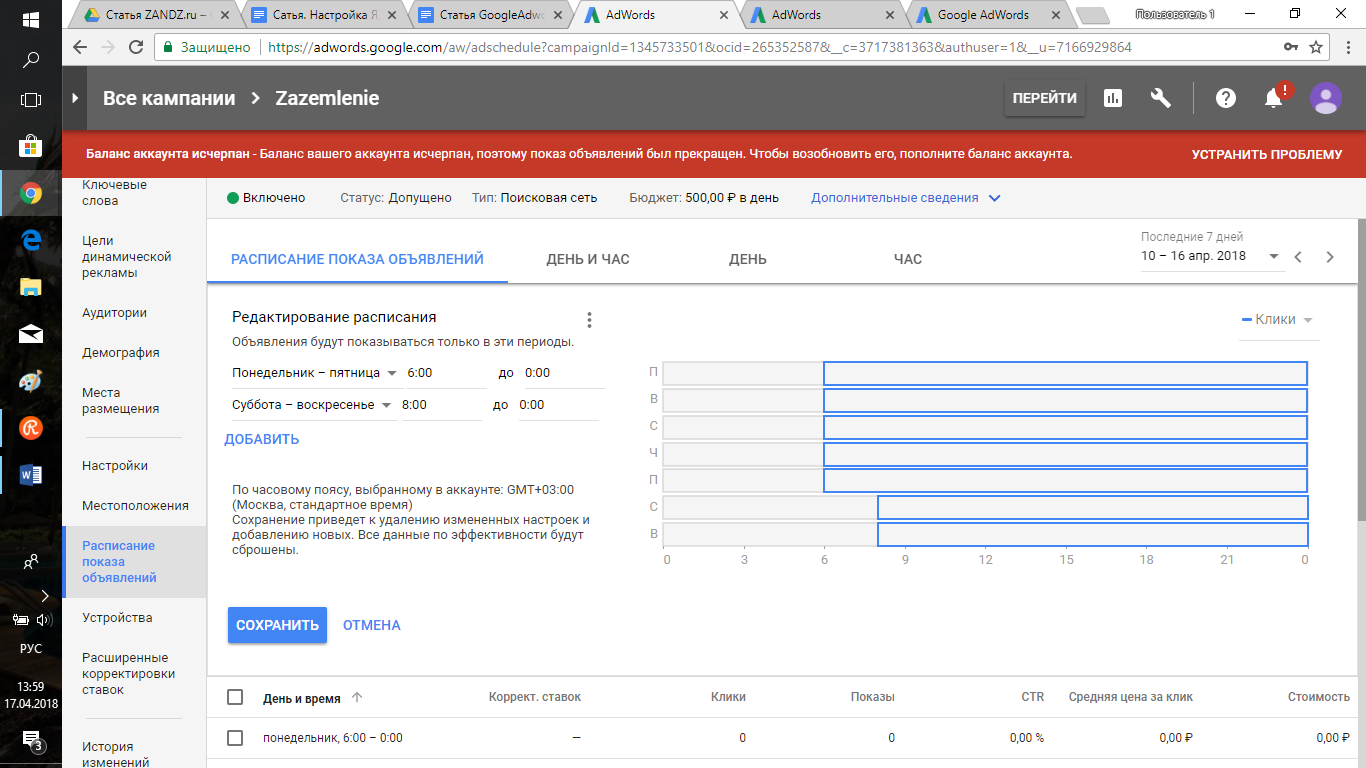Check the 'понедельник, 6:00 – 0:00' row checkbox
The image size is (1366, 768).
[235, 738]
